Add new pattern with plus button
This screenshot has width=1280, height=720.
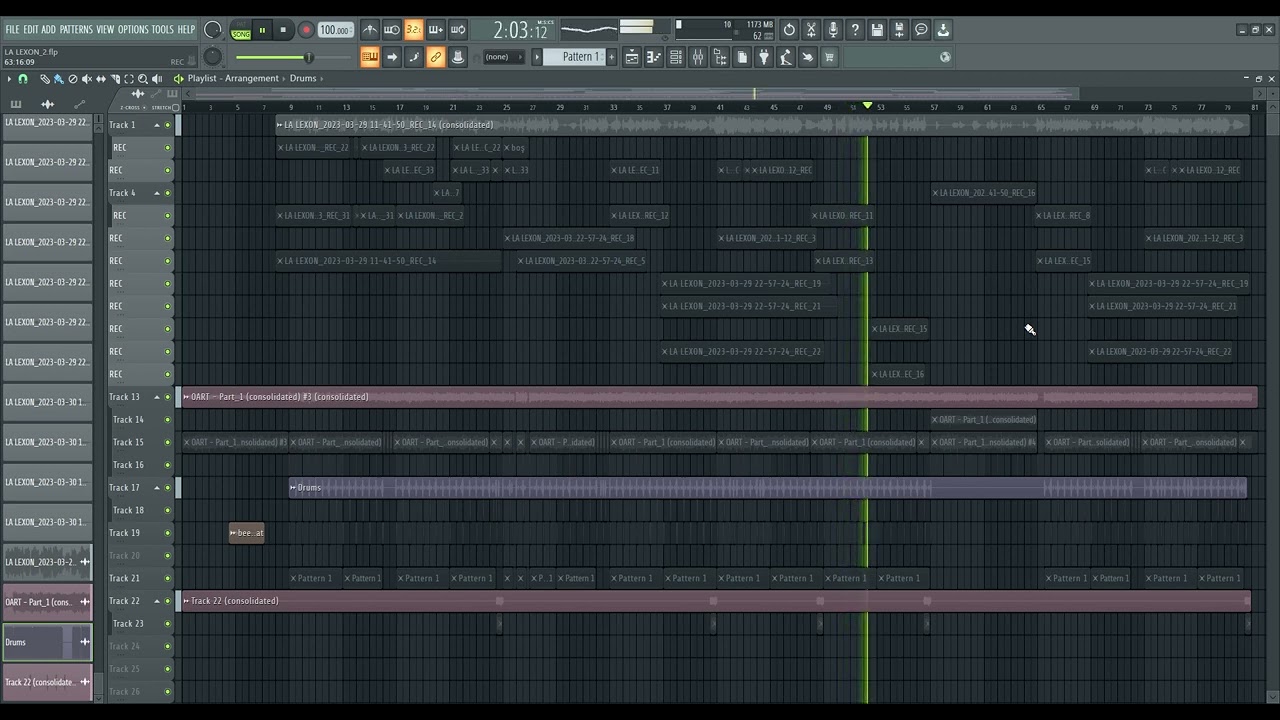click(x=610, y=57)
